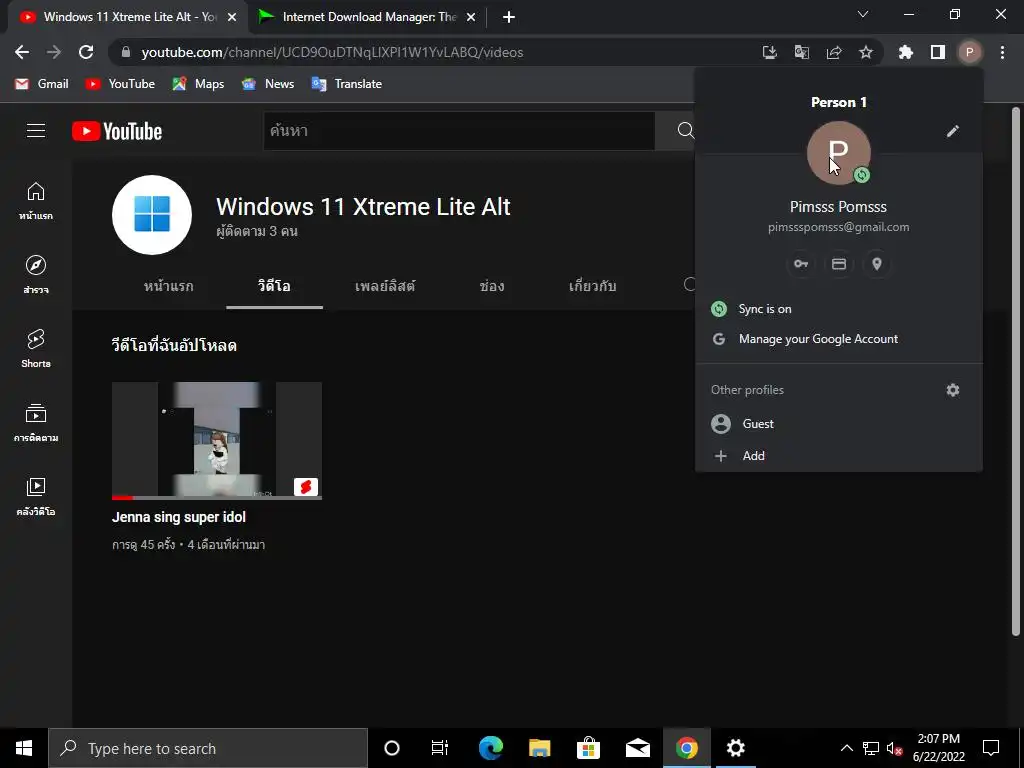Open Explore compass in YouTube sidebar
The height and width of the screenshot is (768, 1024).
point(36,274)
